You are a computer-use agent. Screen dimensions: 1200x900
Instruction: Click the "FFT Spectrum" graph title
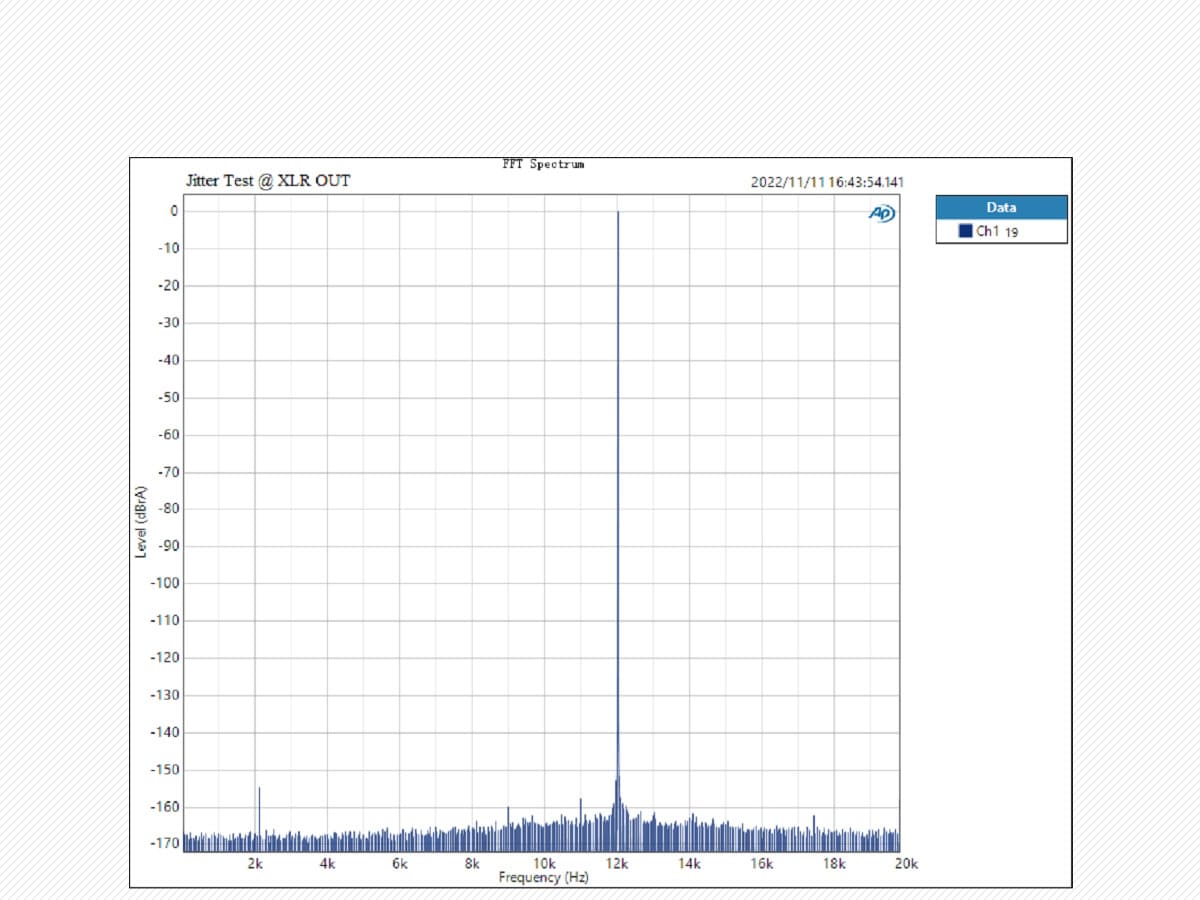[x=543, y=164]
